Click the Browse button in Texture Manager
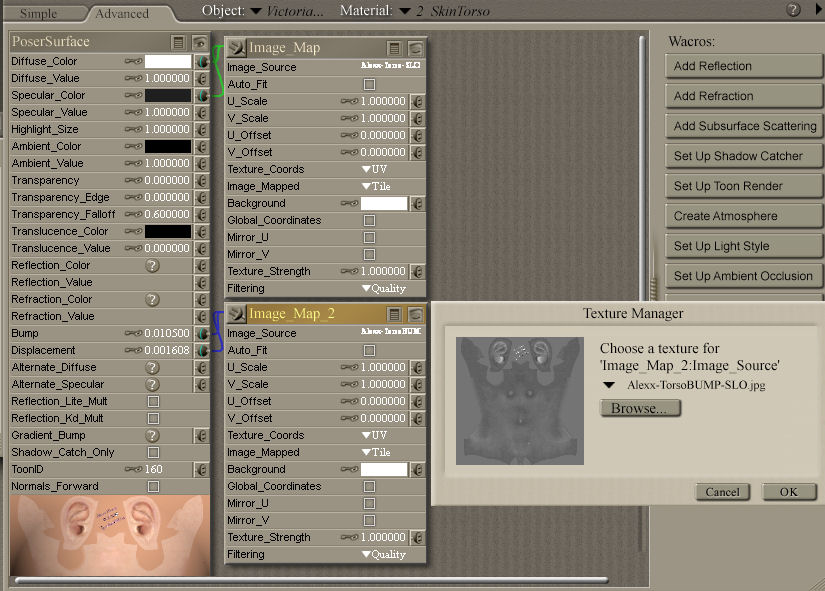This screenshot has height=591, width=825. coord(640,408)
